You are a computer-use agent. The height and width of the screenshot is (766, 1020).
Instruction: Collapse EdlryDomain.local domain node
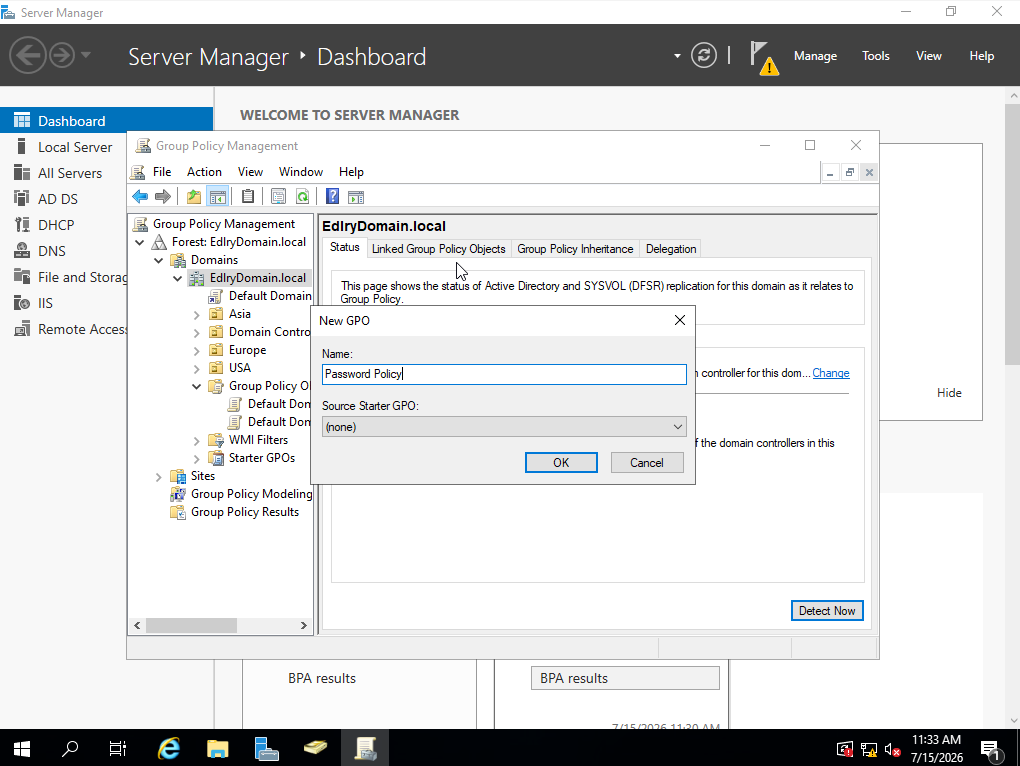point(178,278)
